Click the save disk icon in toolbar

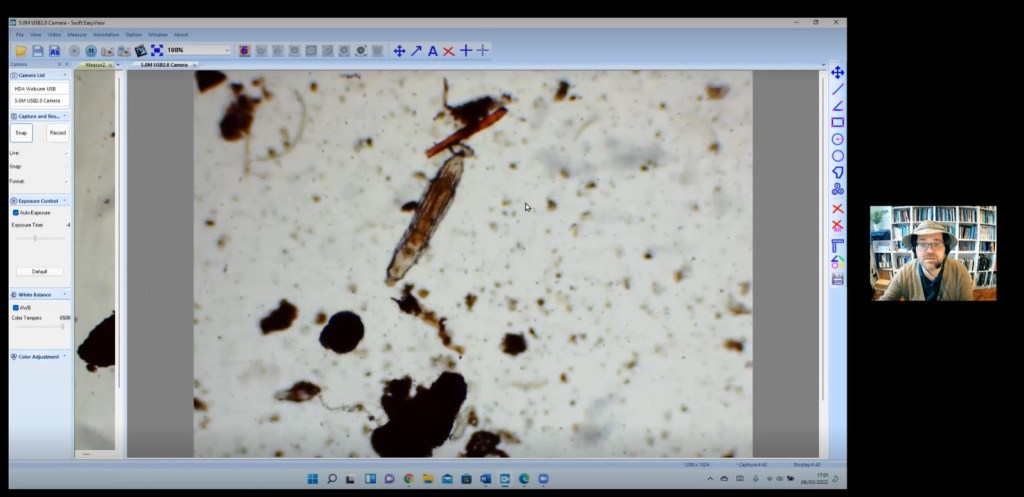(x=38, y=50)
